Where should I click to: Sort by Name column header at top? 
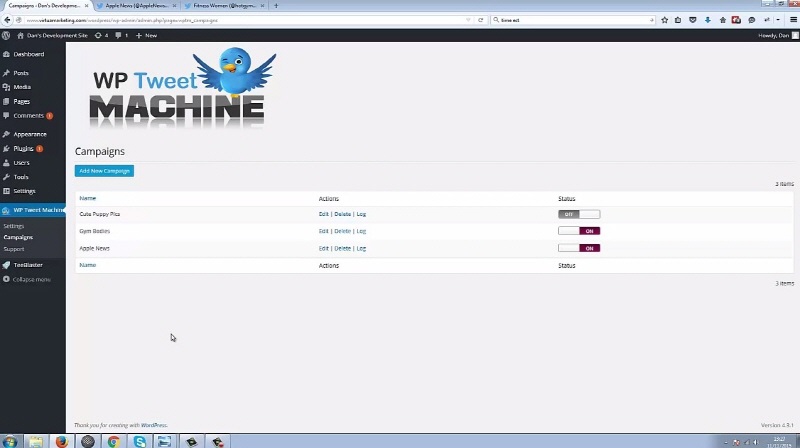pos(88,198)
